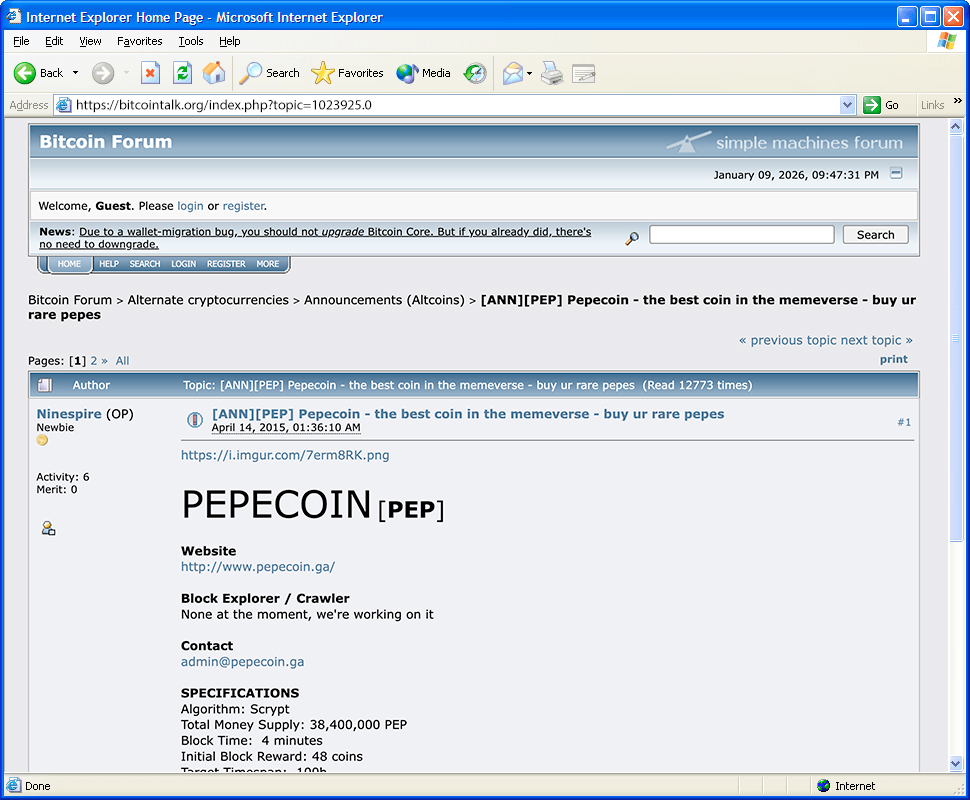Image resolution: width=970 pixels, height=800 pixels.
Task: Click the Print icon on the toolbar
Action: pos(551,72)
